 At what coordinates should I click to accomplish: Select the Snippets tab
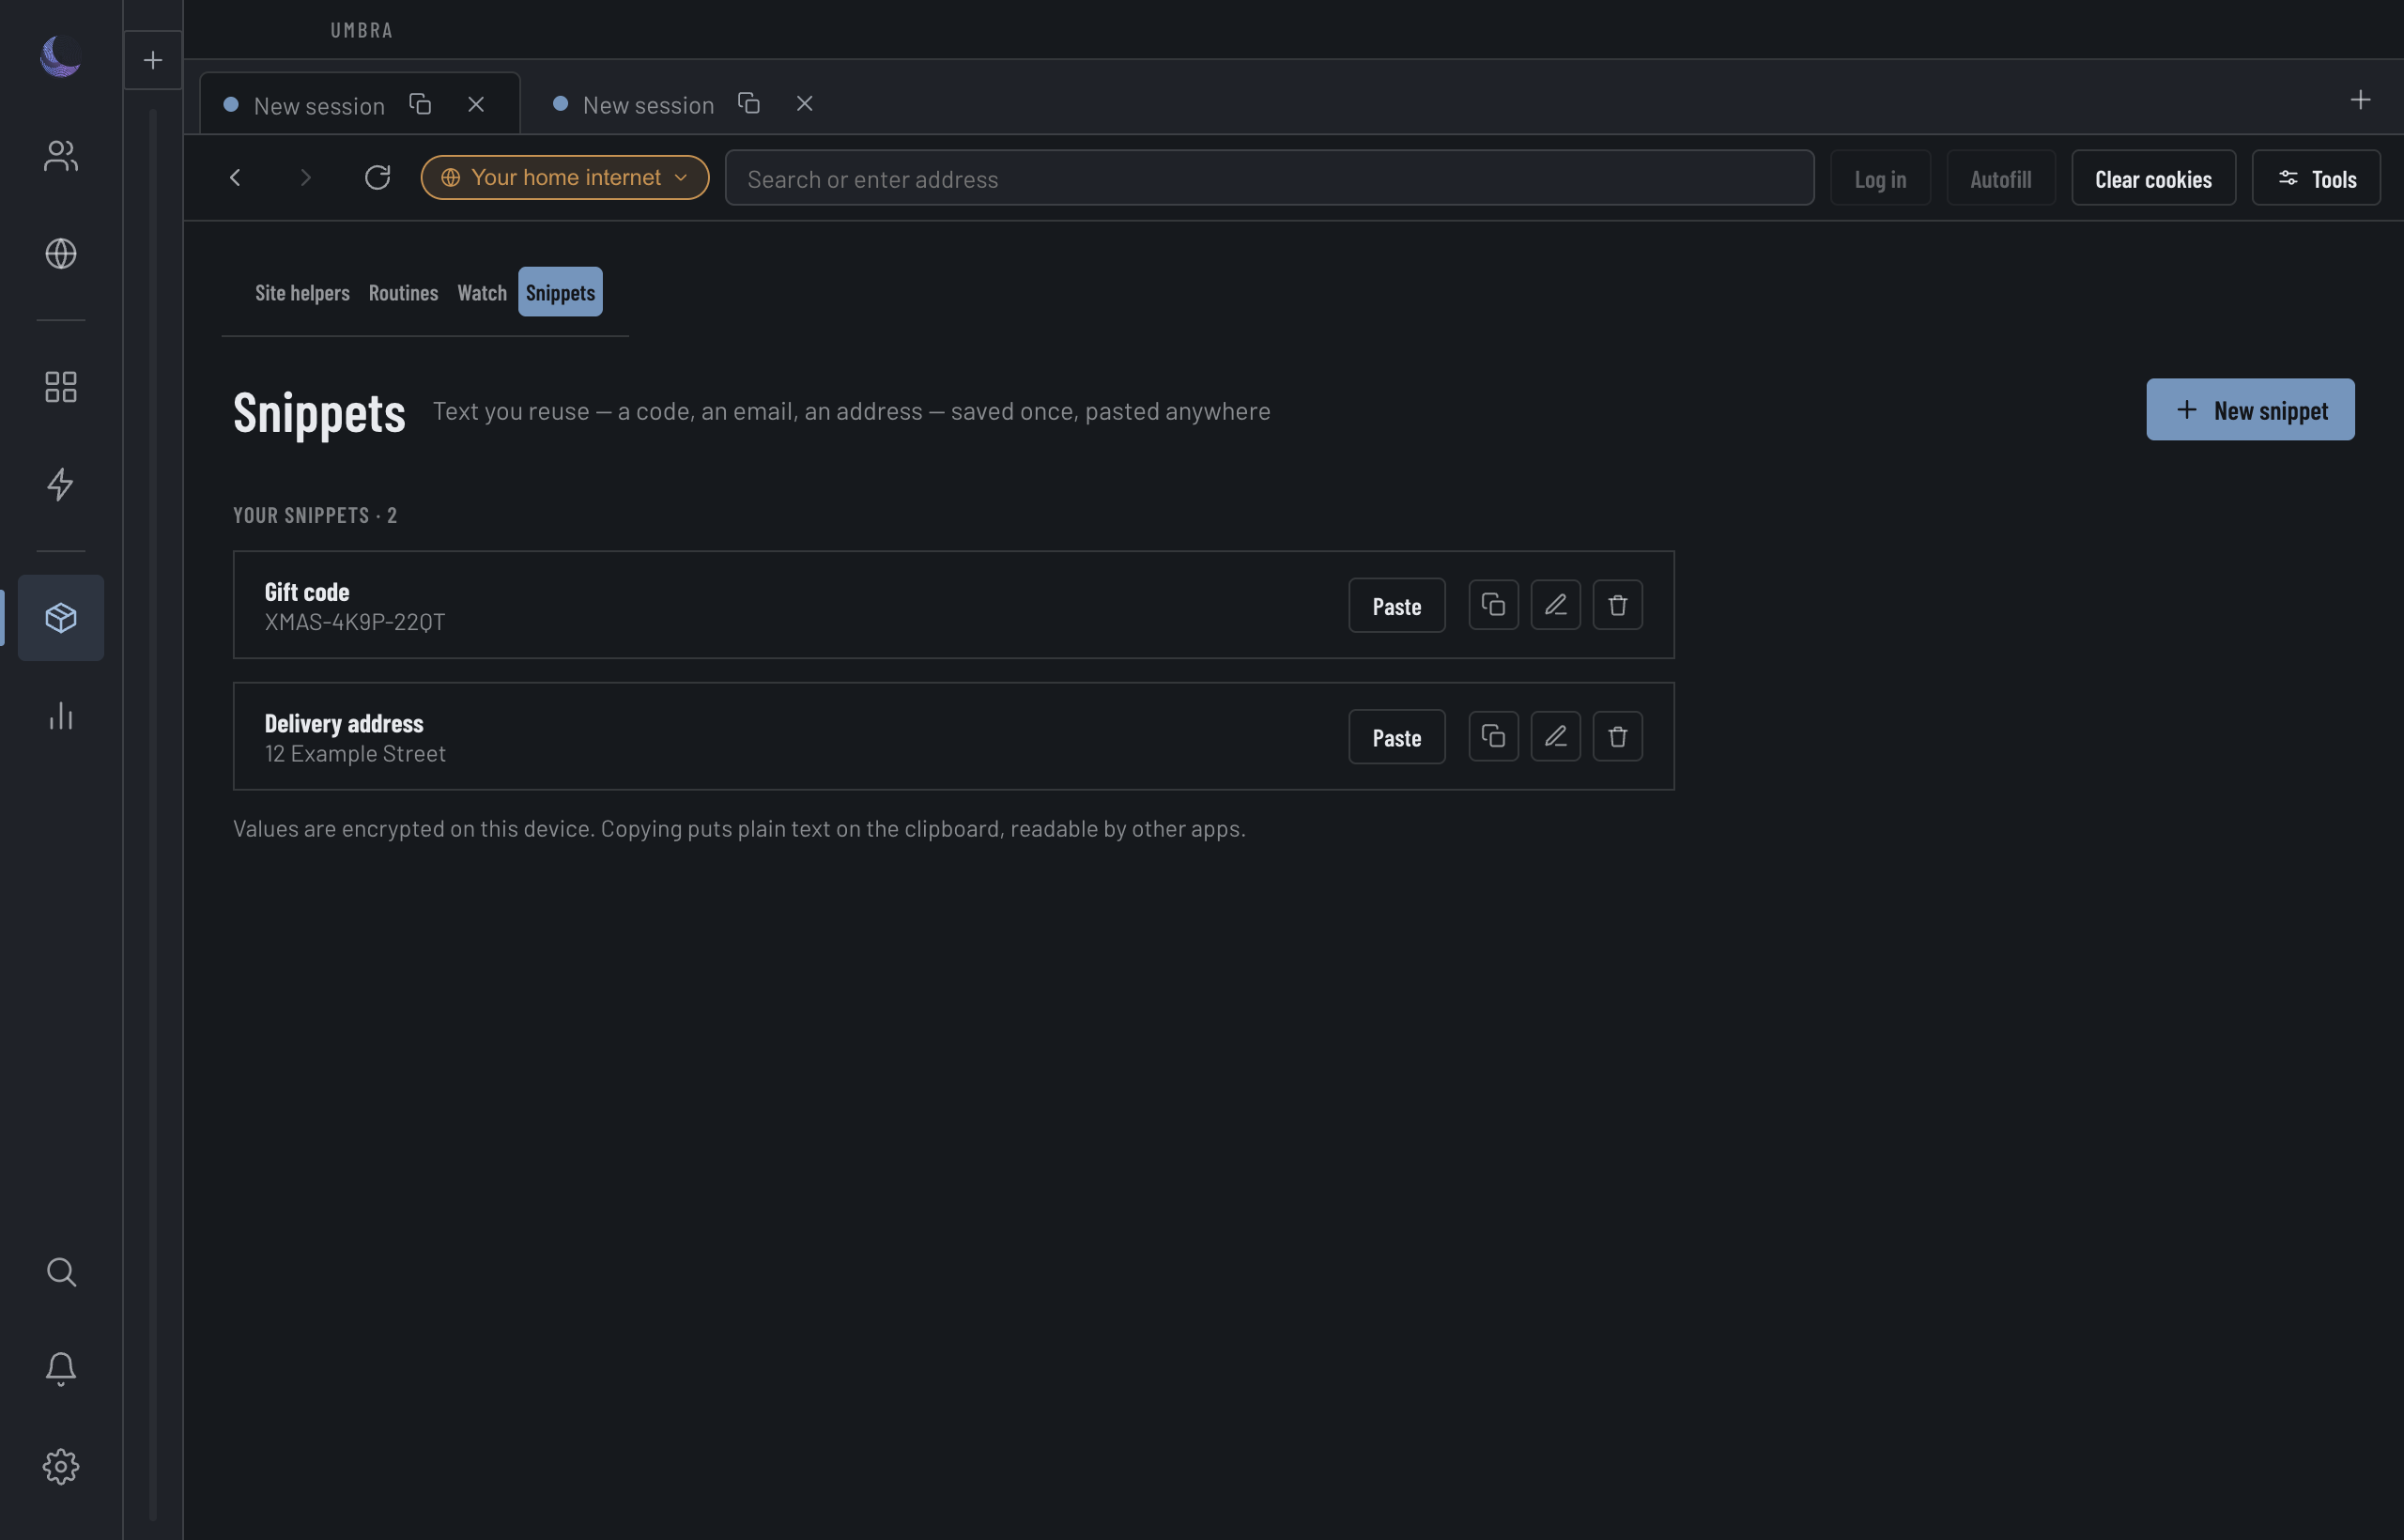coord(560,293)
